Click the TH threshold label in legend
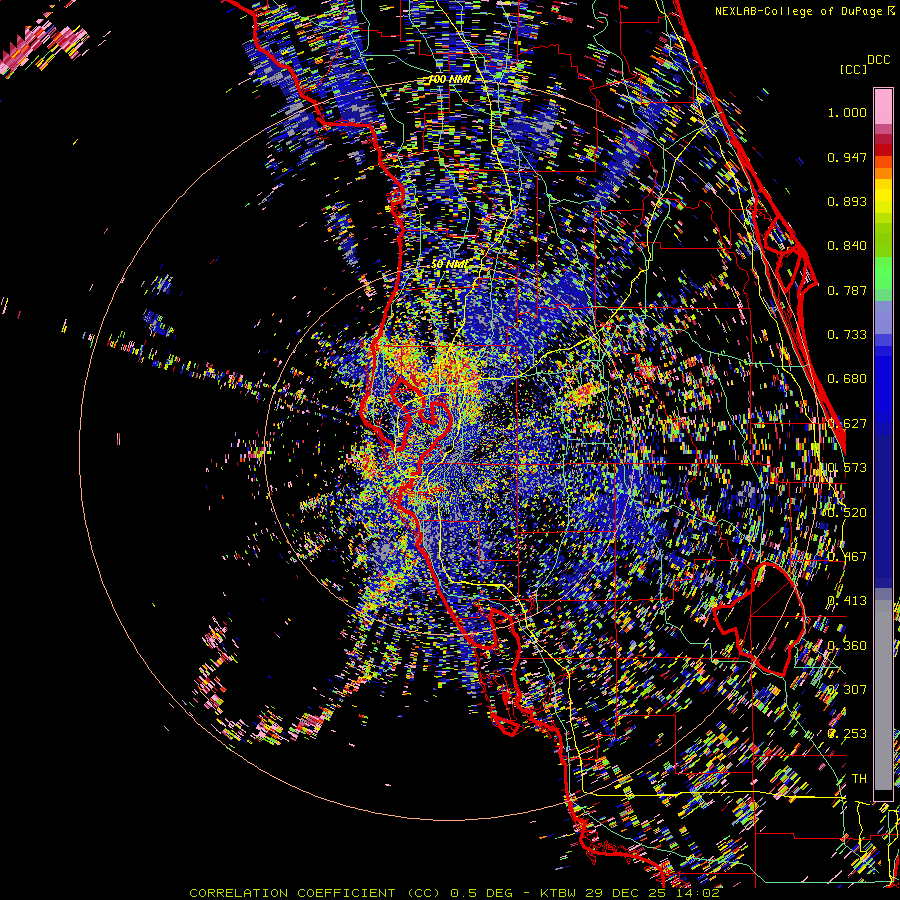The height and width of the screenshot is (900, 900). coord(859,778)
